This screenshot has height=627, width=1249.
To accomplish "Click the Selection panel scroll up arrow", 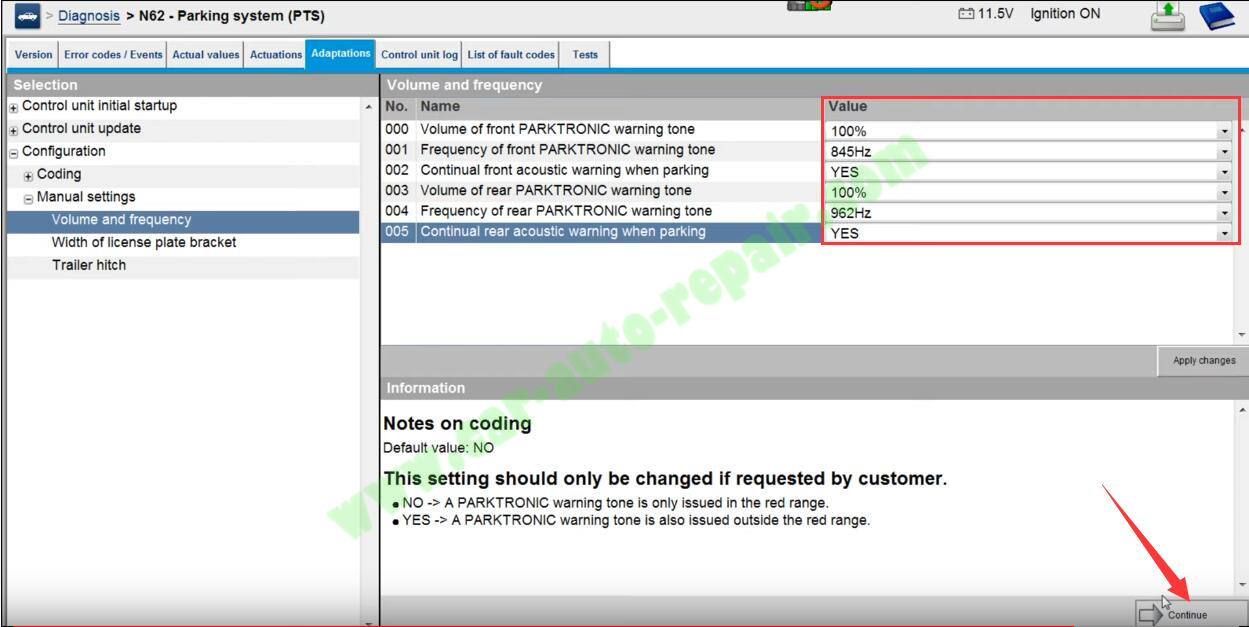I will (x=369, y=107).
